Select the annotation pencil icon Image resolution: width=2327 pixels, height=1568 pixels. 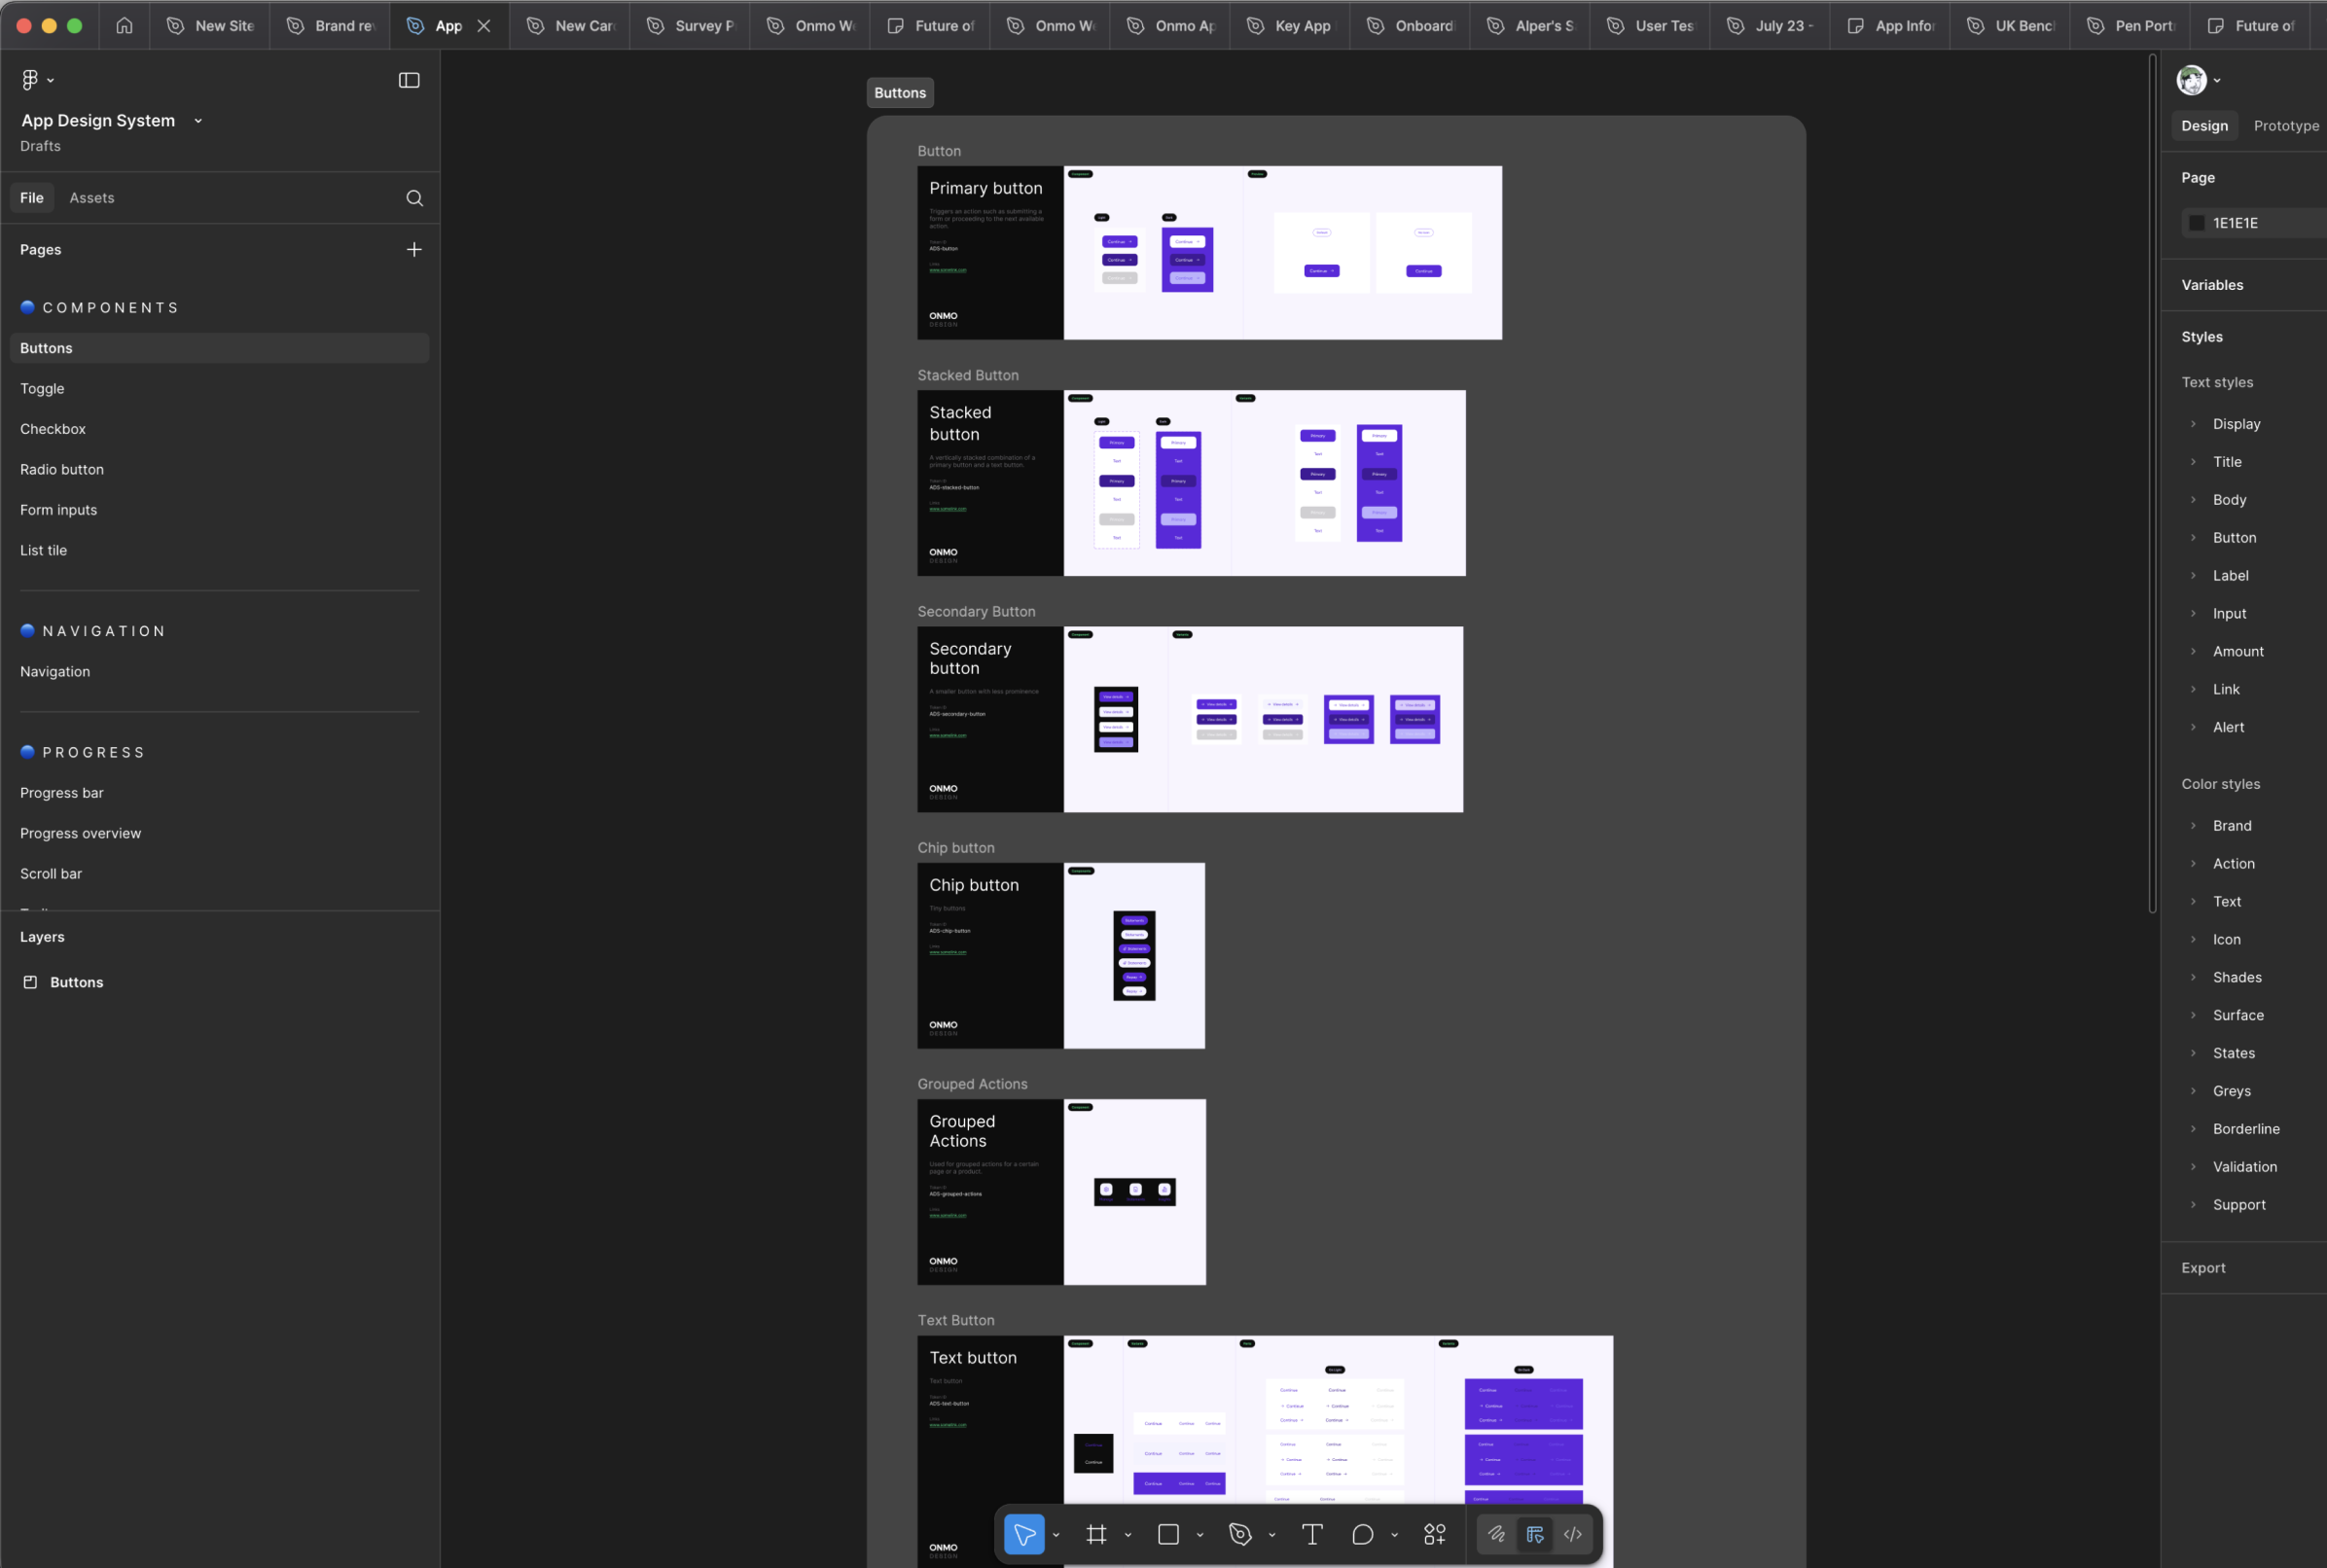pyautogui.click(x=1496, y=1533)
